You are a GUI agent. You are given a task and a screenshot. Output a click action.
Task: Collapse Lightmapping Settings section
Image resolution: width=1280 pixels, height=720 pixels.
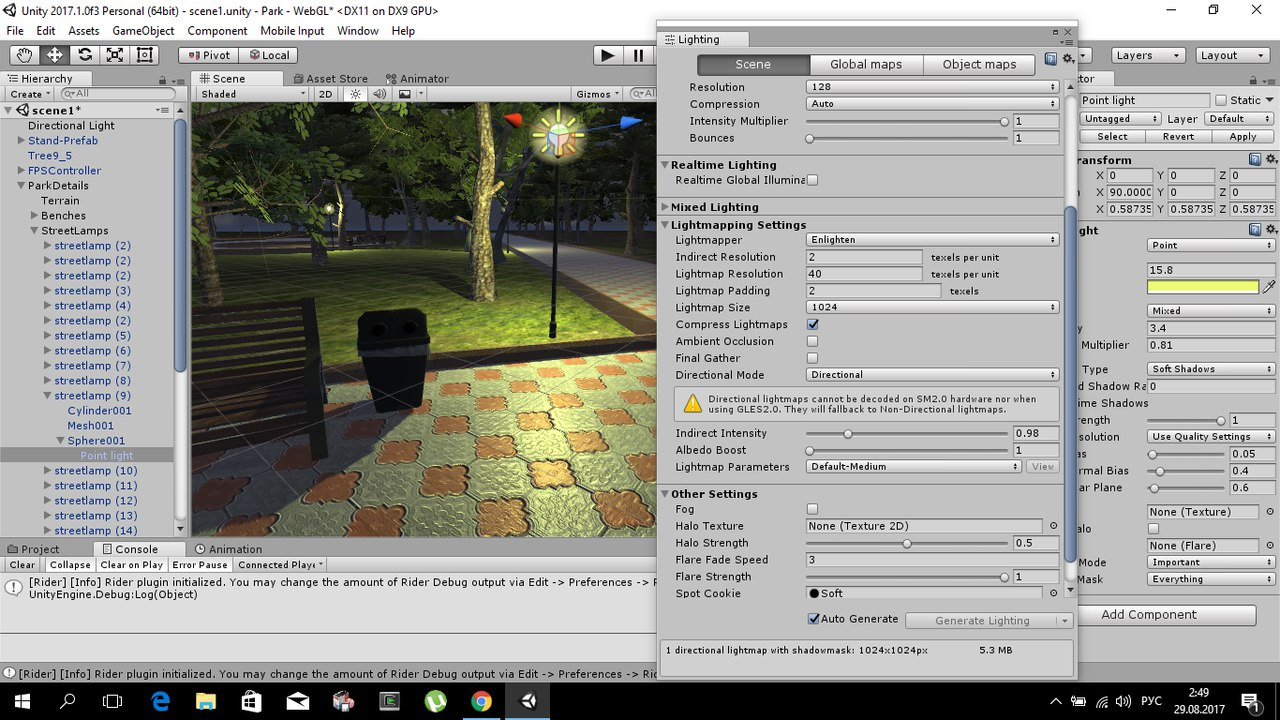(x=665, y=225)
